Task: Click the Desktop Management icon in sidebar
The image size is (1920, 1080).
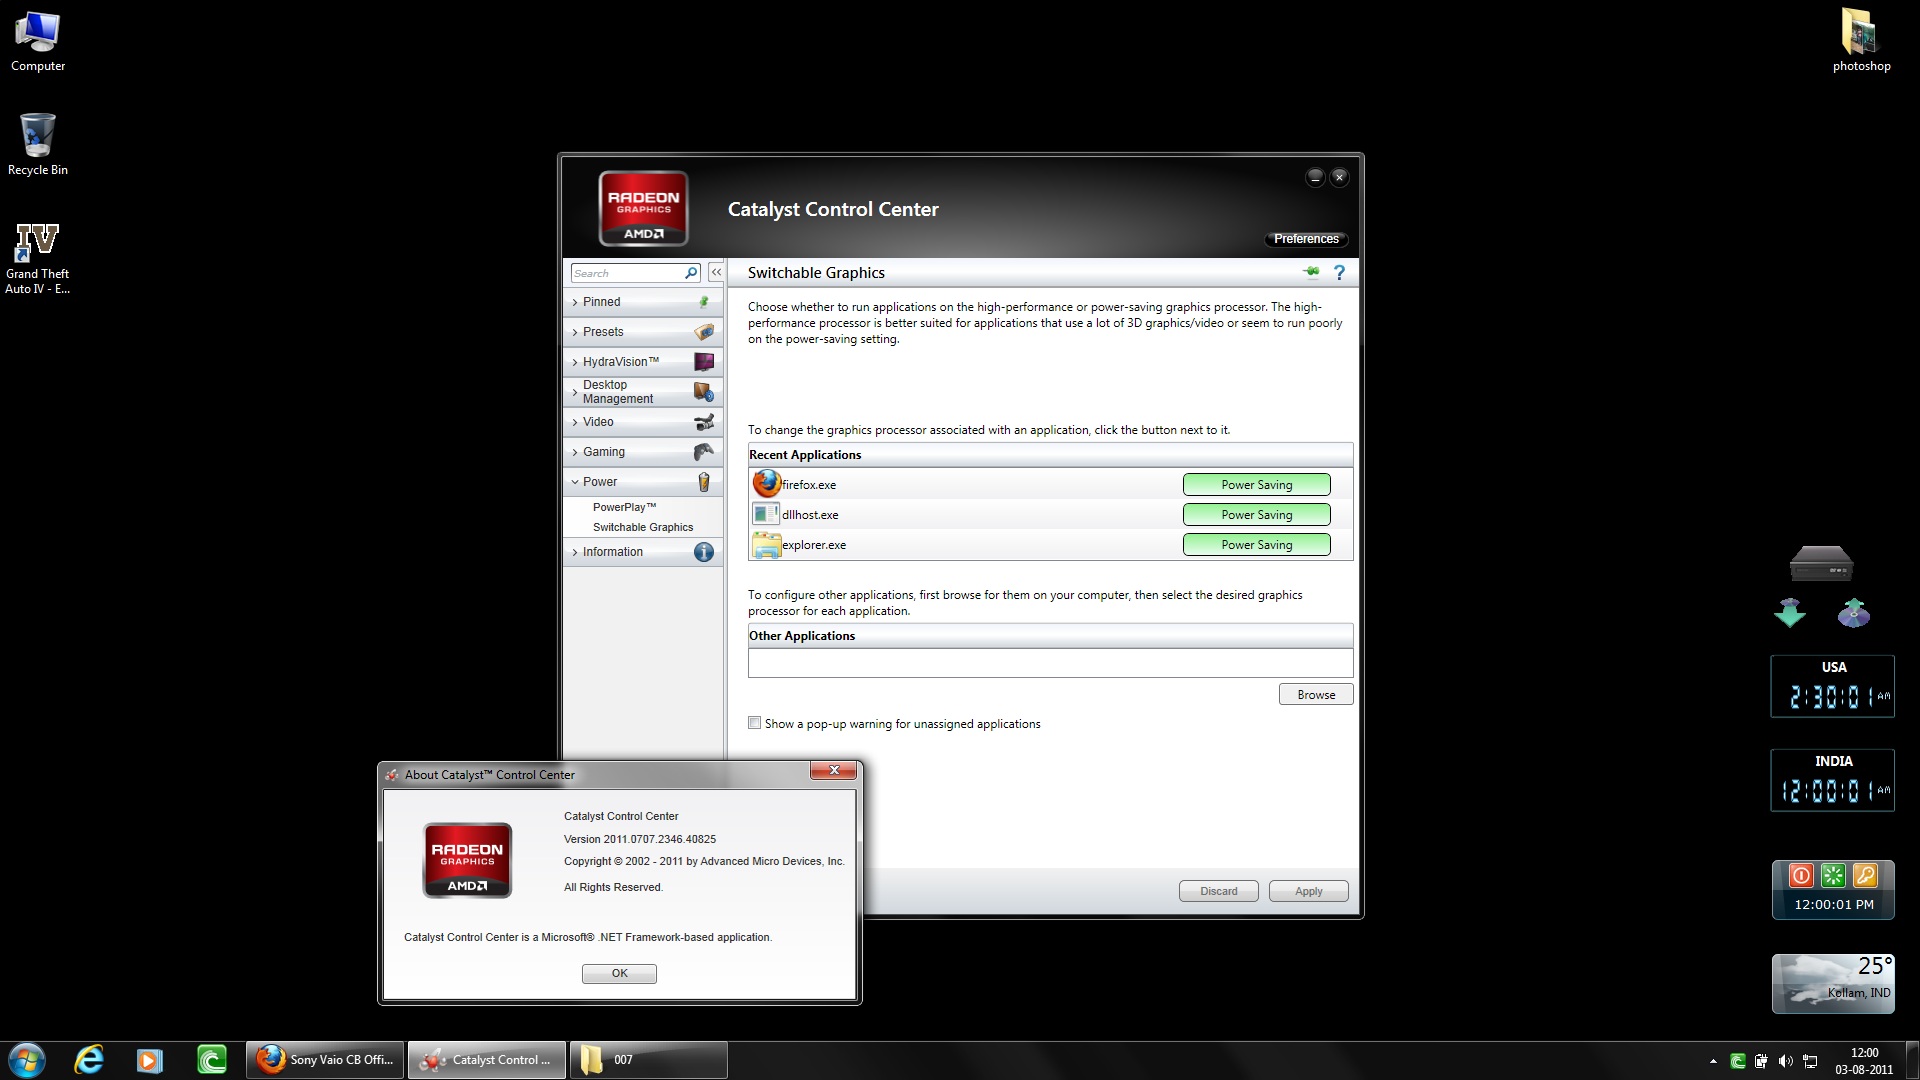Action: coord(704,391)
